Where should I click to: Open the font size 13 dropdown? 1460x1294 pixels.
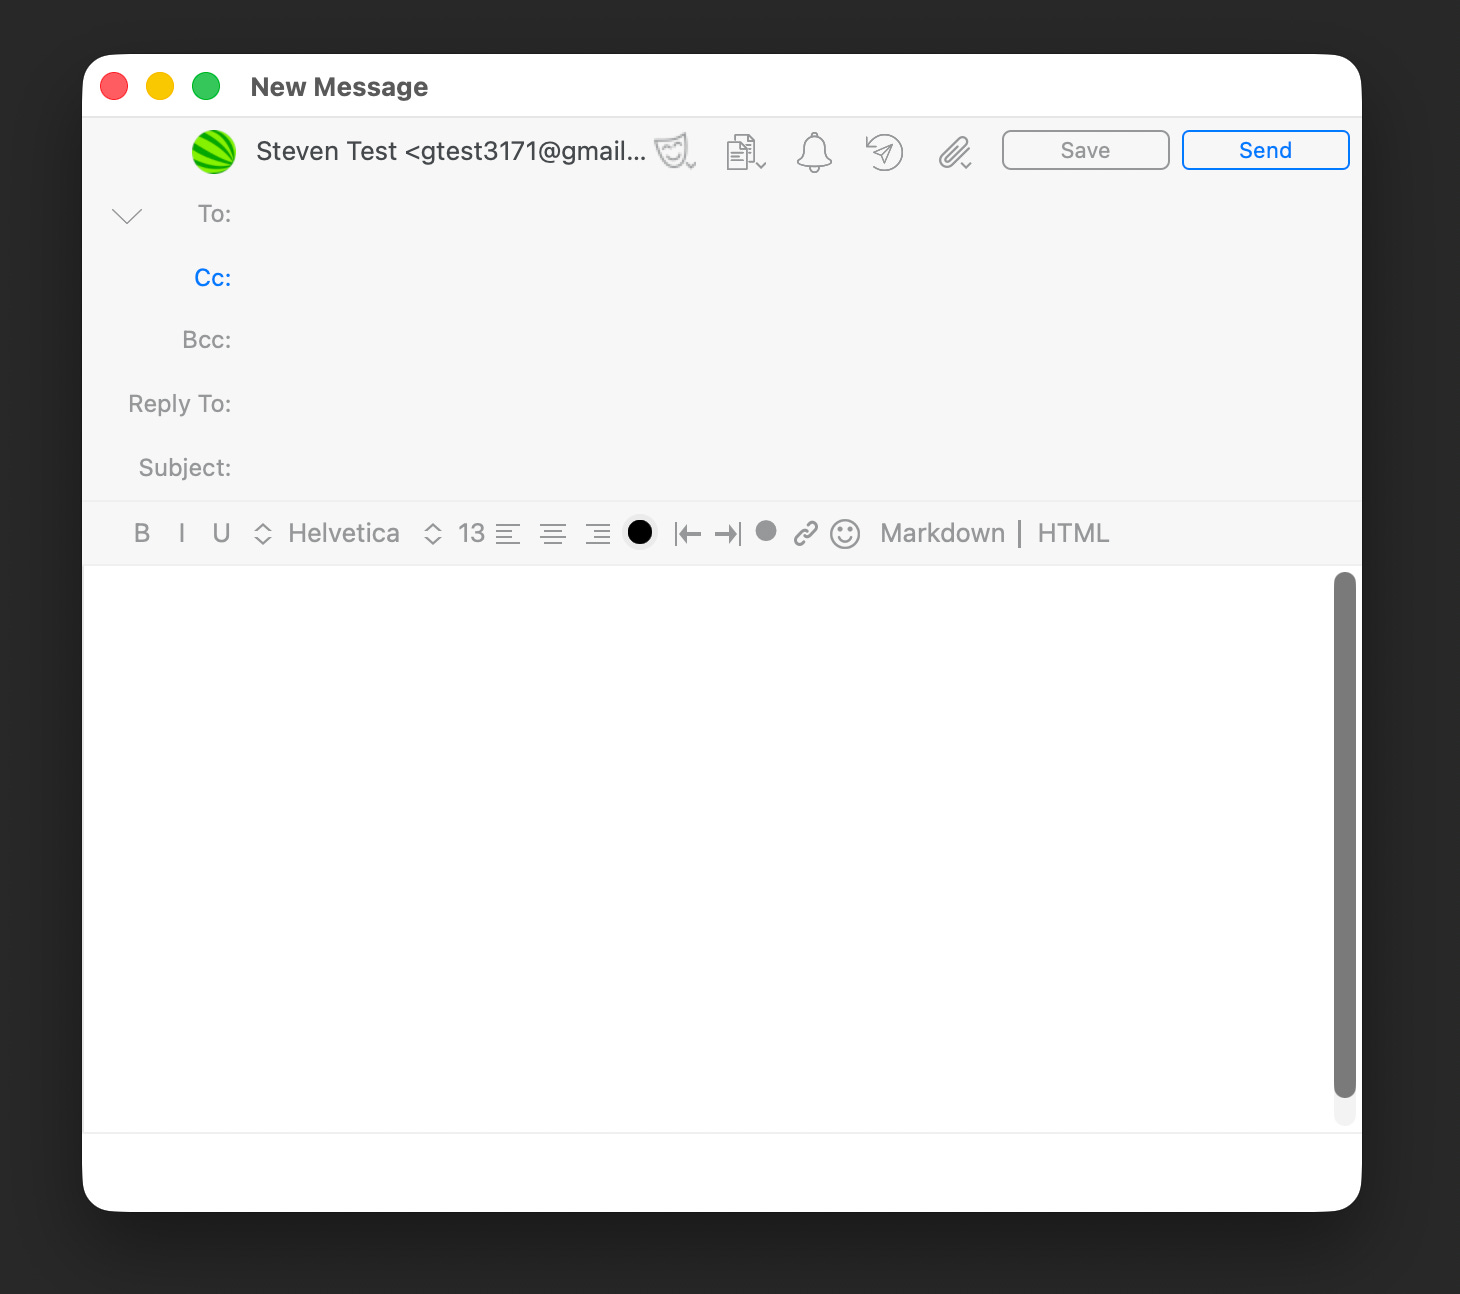click(x=455, y=533)
